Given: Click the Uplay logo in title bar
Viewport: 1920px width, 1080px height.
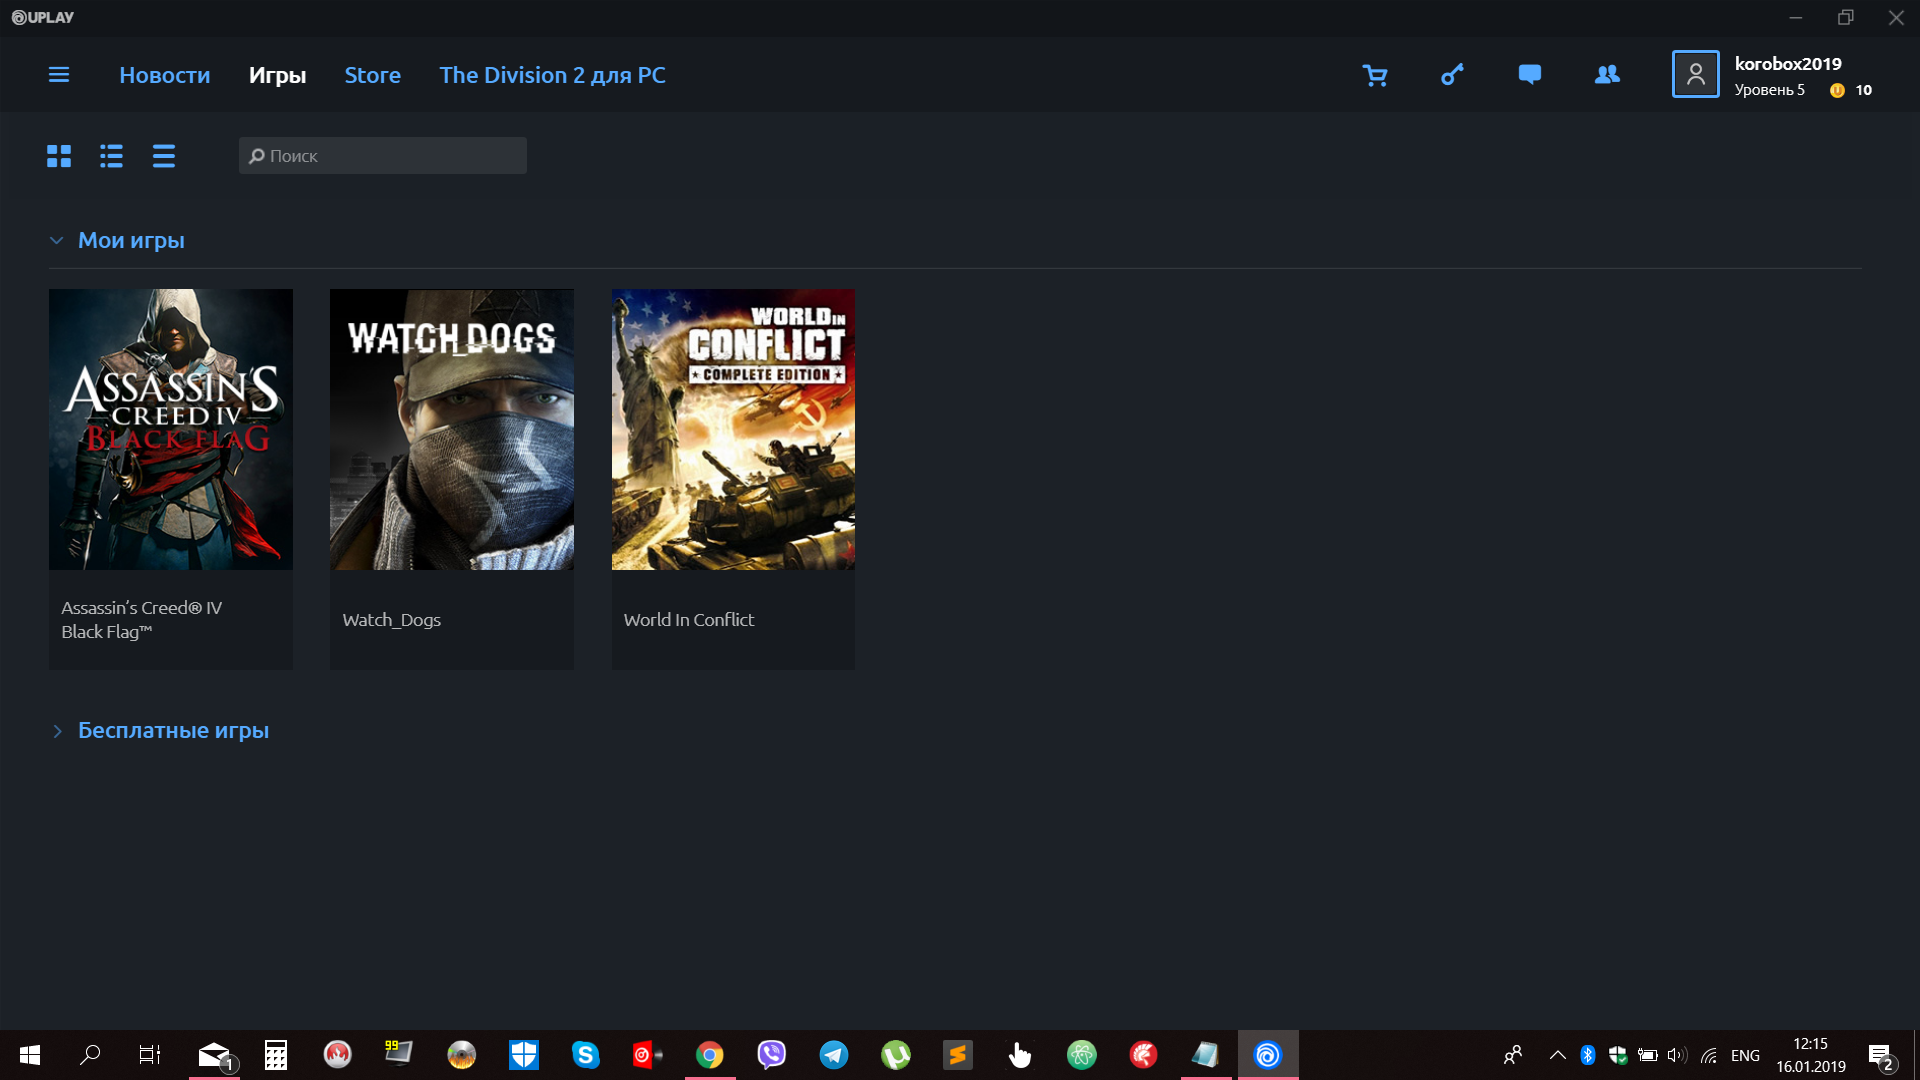Looking at the screenshot, I should (x=42, y=17).
